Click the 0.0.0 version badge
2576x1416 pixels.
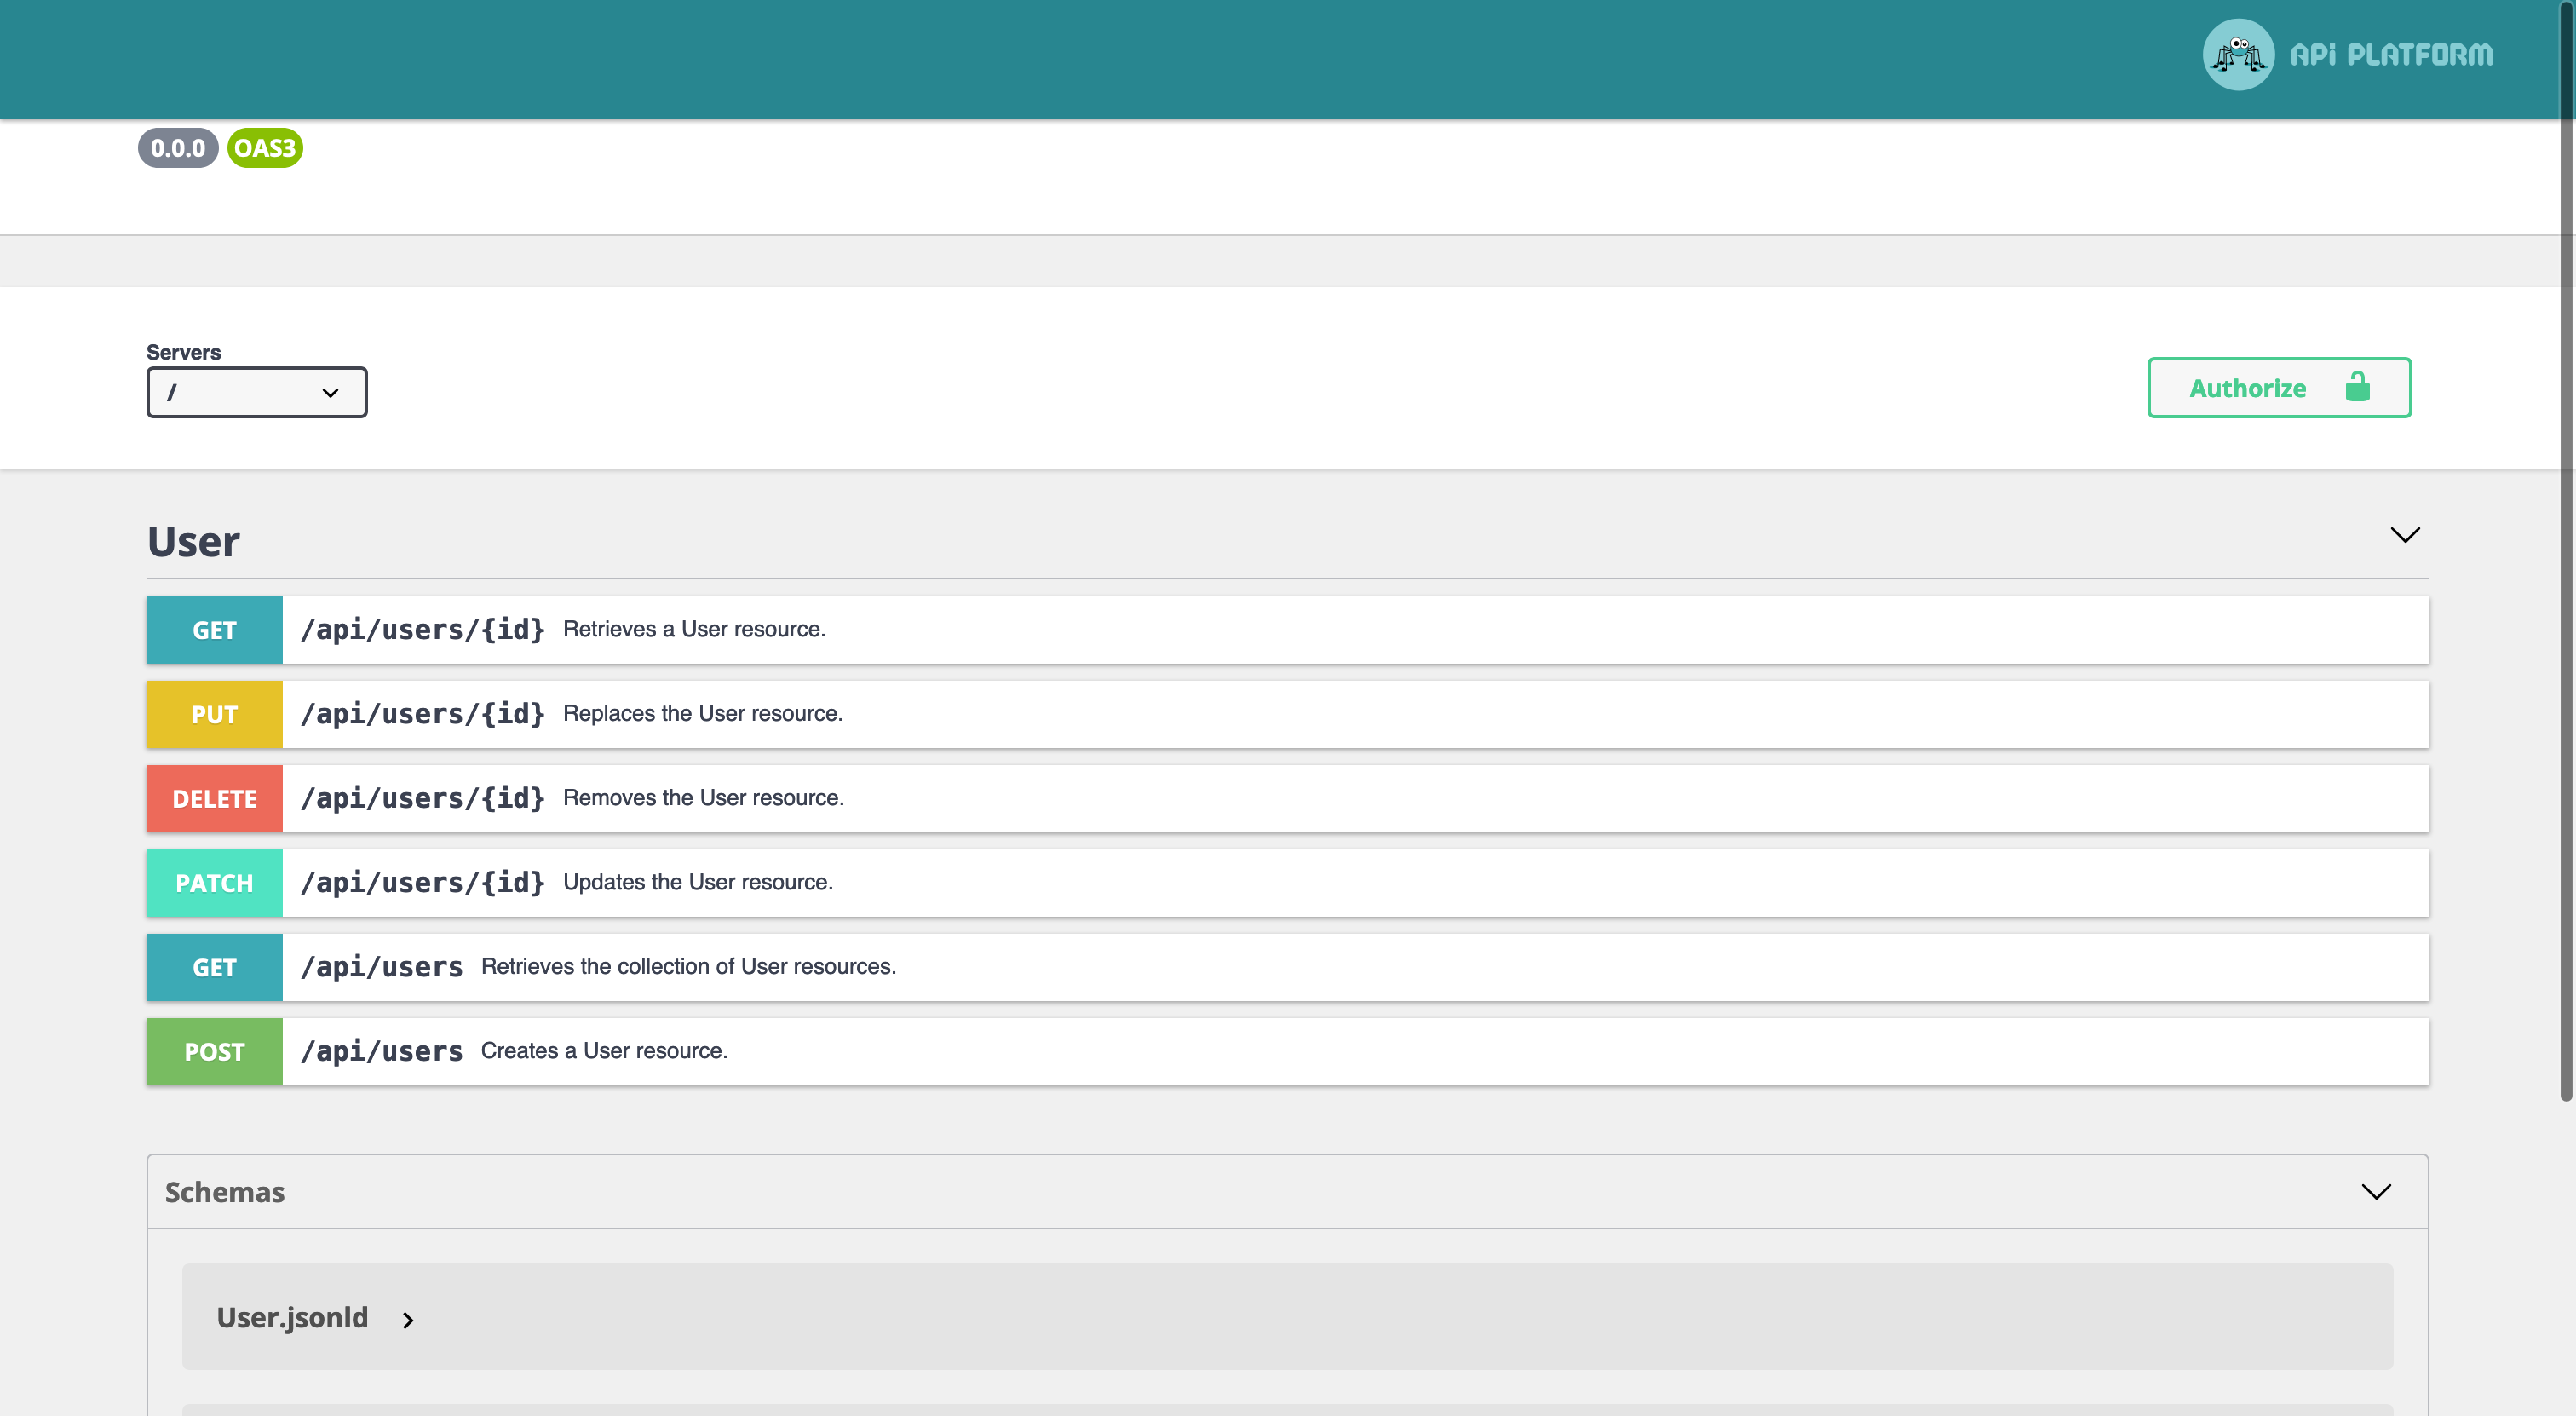coord(176,147)
